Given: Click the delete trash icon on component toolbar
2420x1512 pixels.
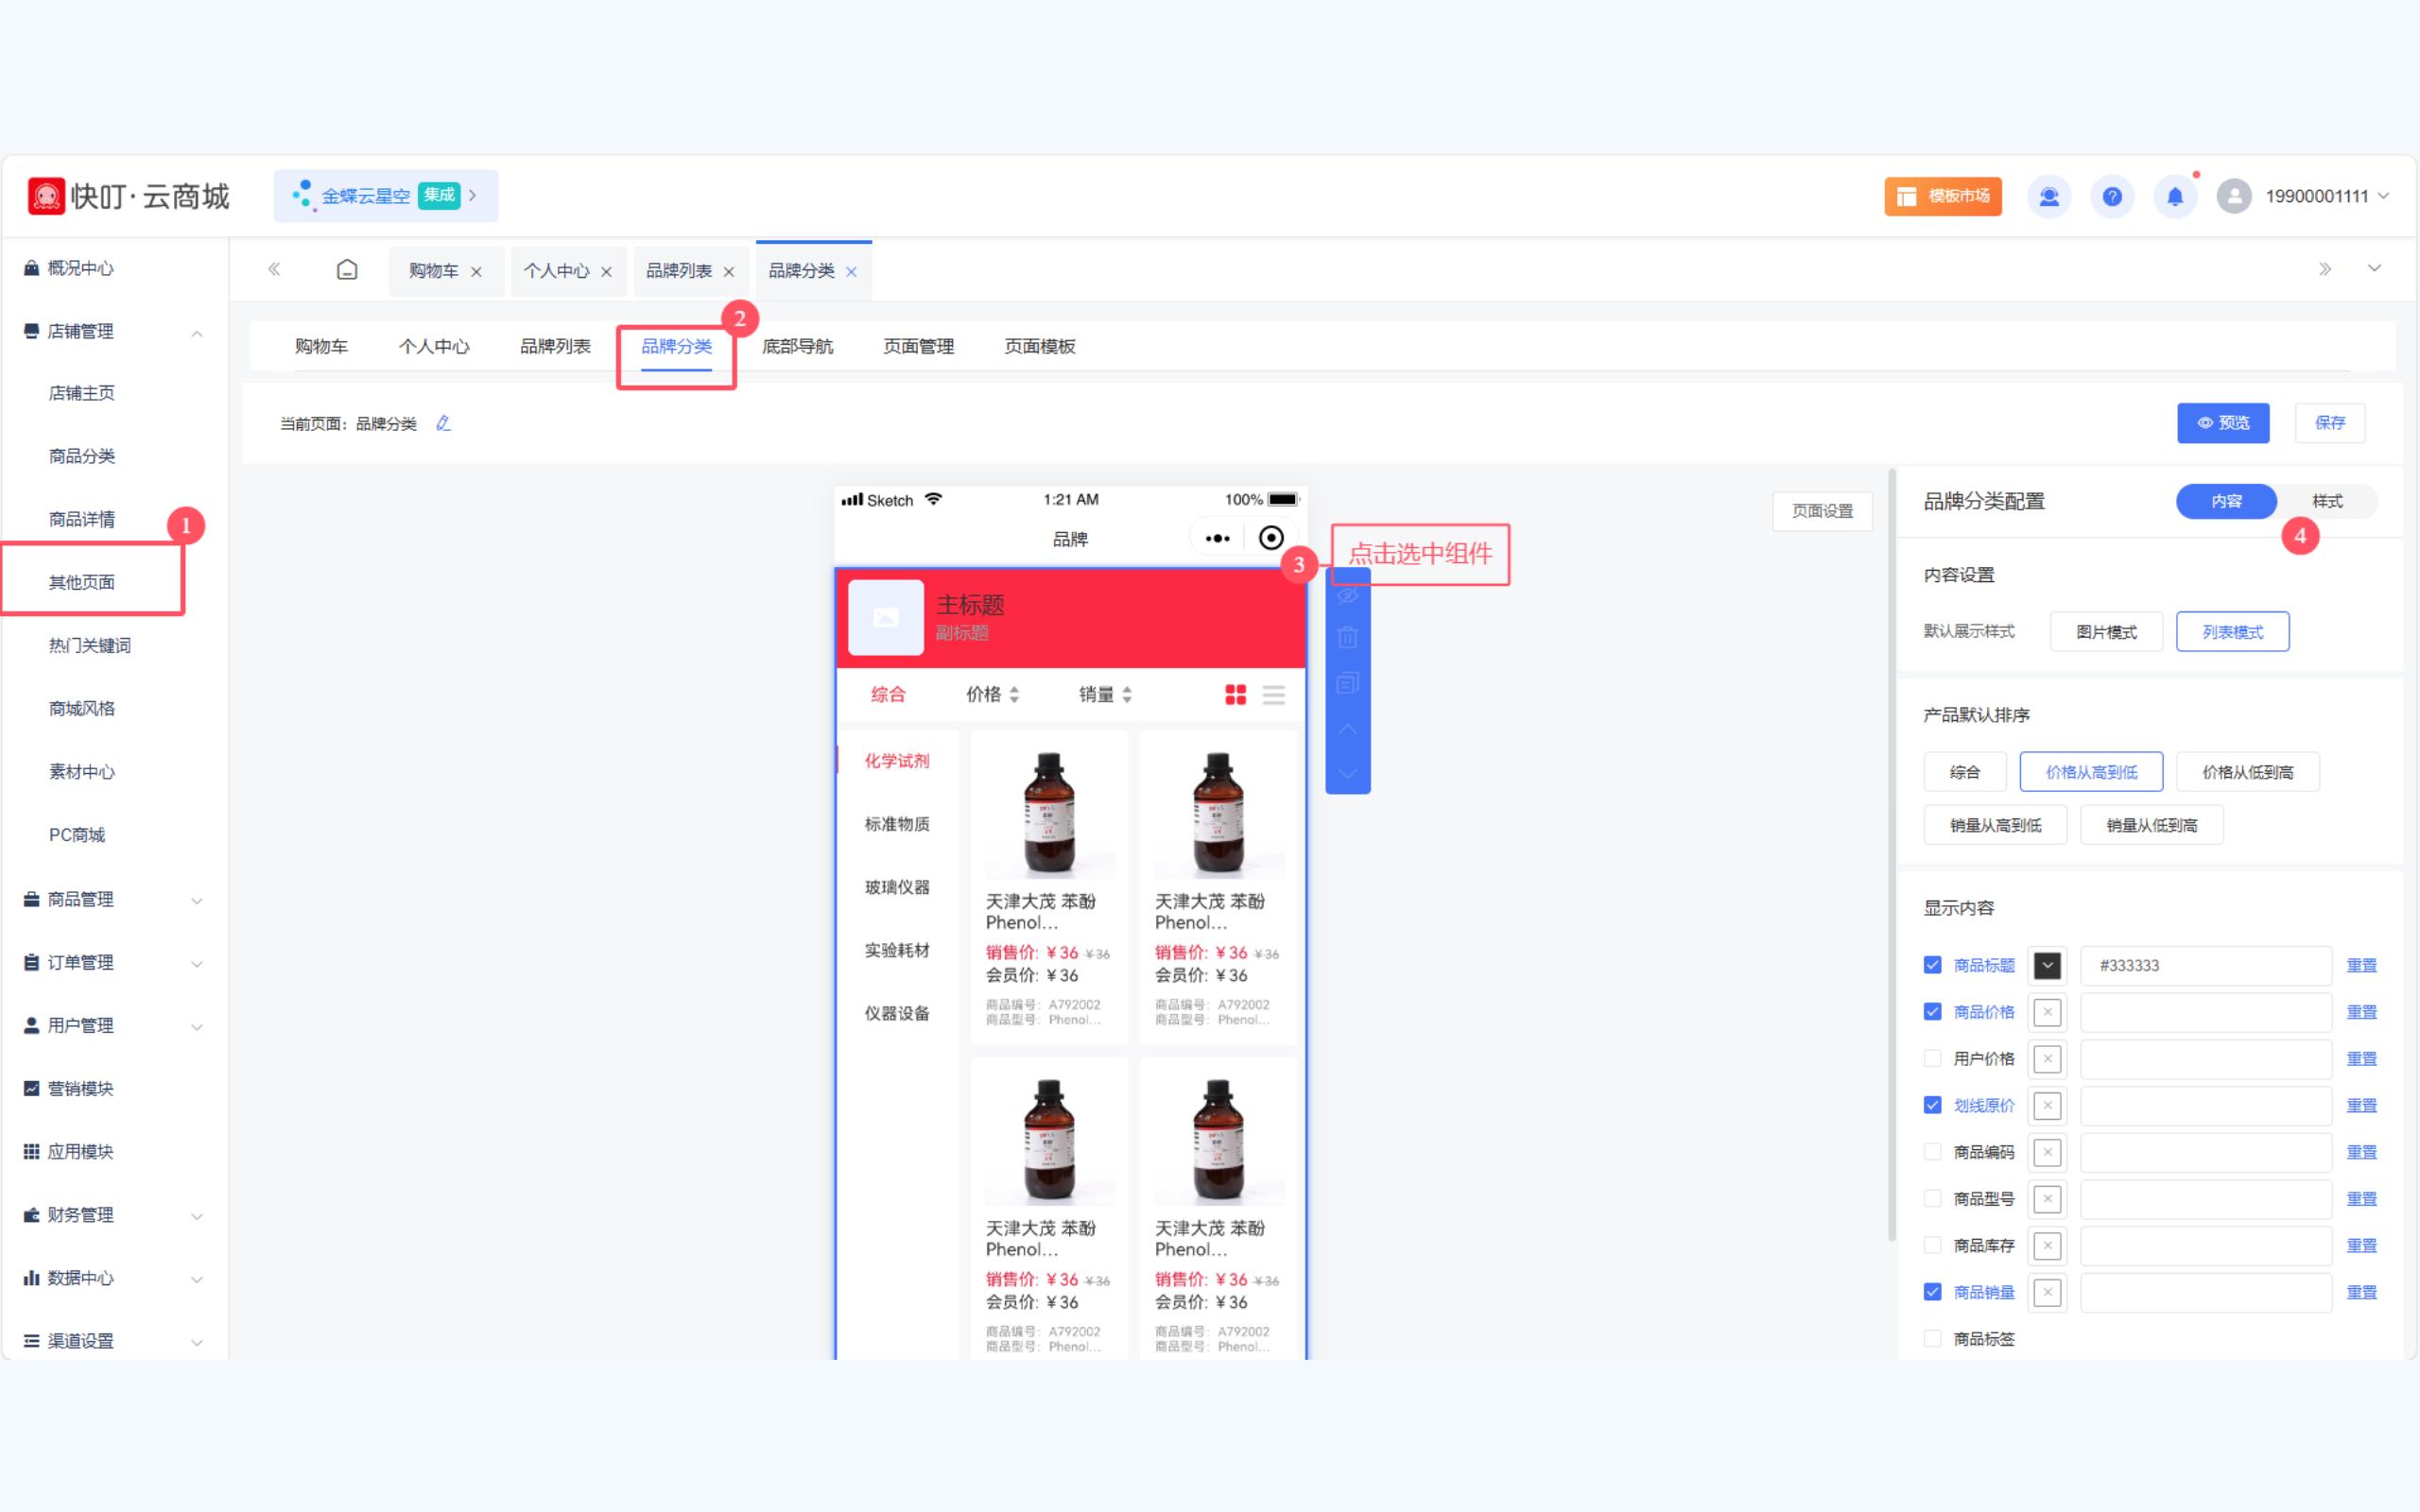Looking at the screenshot, I should tap(1347, 637).
